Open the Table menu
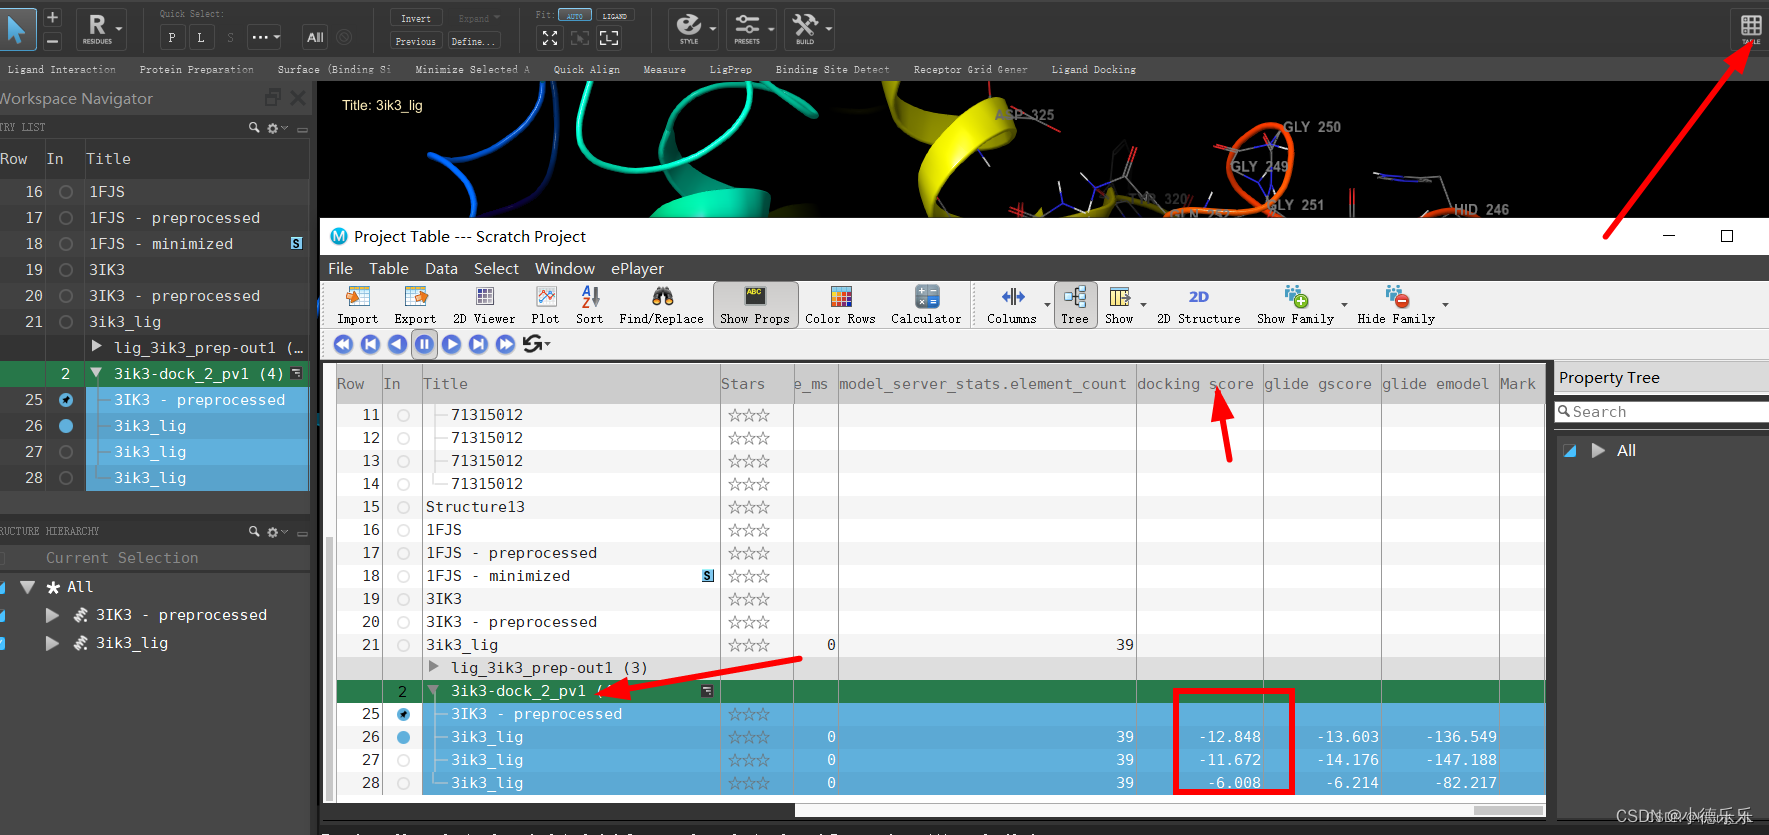1769x835 pixels. 389,269
